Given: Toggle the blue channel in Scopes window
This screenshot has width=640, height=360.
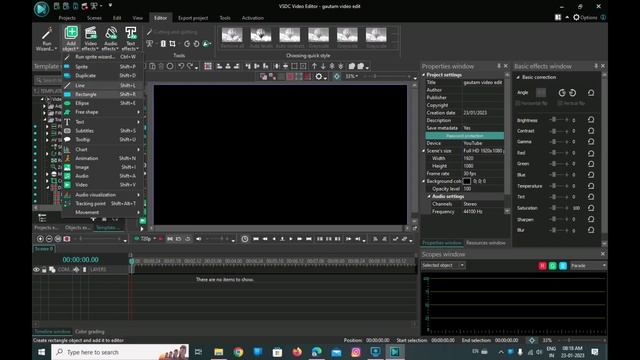Looking at the screenshot, I should 562,266.
